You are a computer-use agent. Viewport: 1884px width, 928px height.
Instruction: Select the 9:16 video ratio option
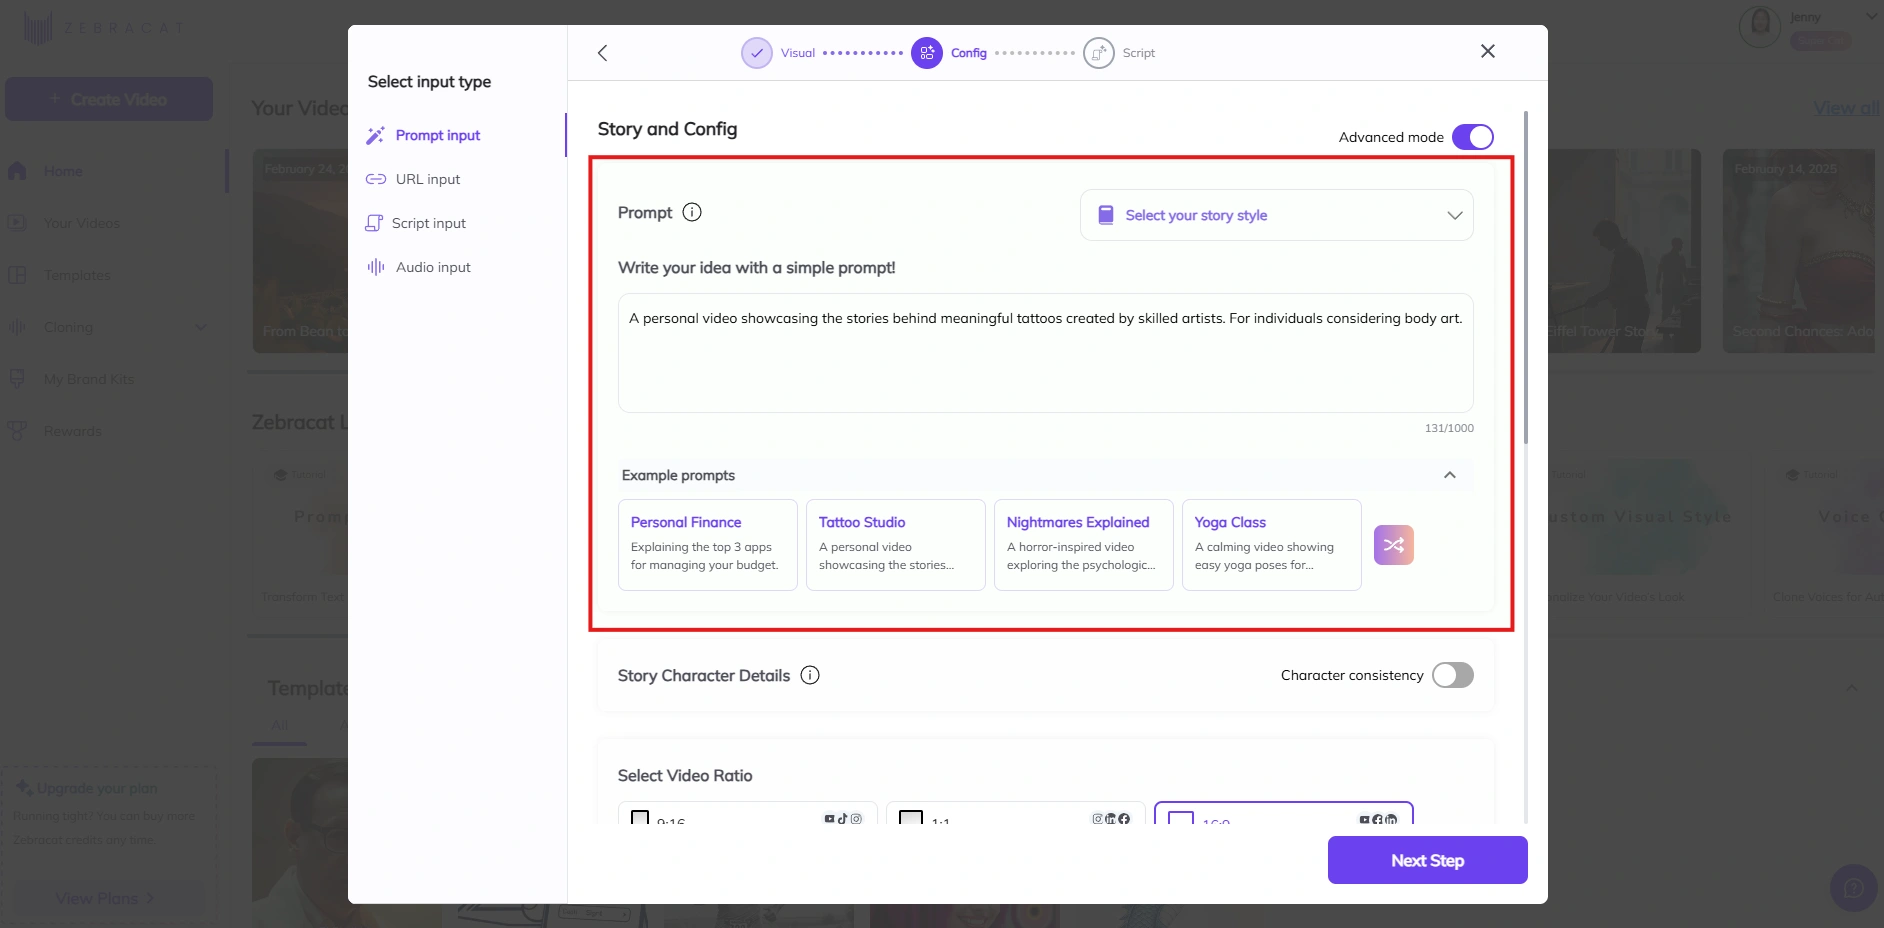tap(748, 815)
